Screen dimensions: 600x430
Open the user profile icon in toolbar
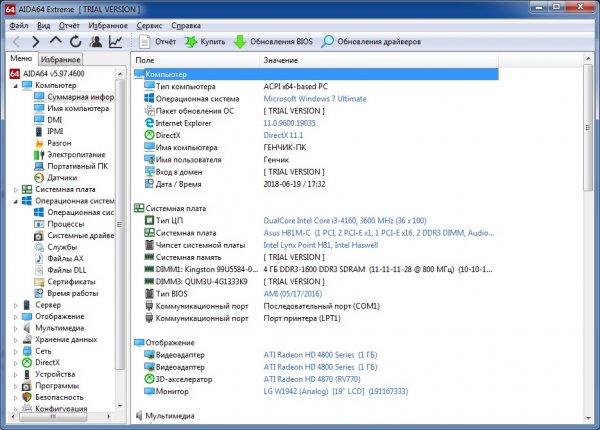96,42
